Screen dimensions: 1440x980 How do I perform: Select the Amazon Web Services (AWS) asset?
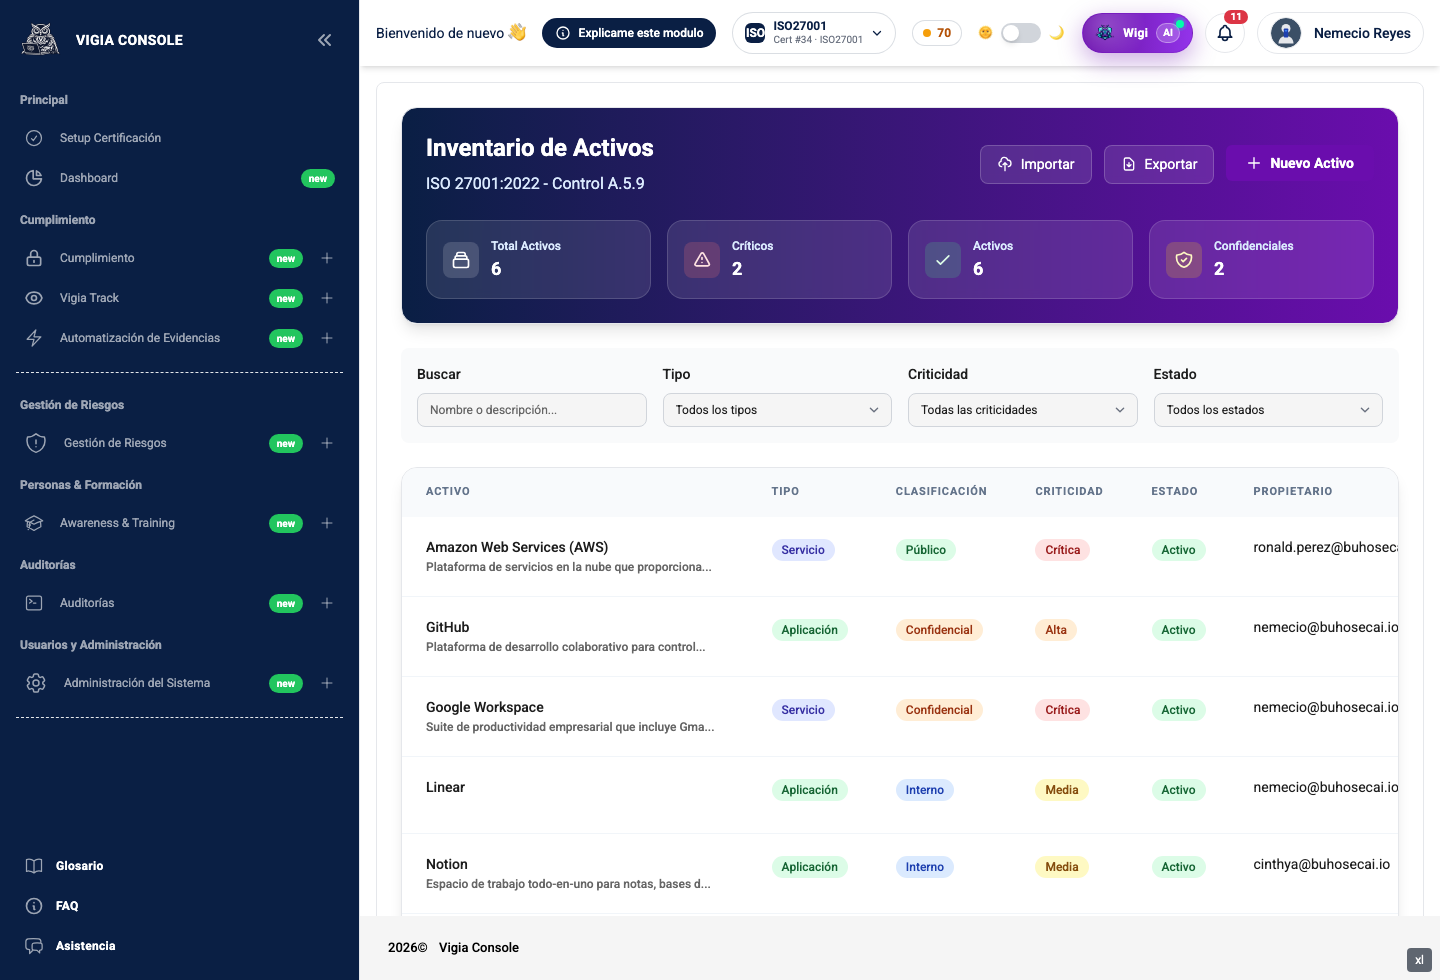click(517, 547)
